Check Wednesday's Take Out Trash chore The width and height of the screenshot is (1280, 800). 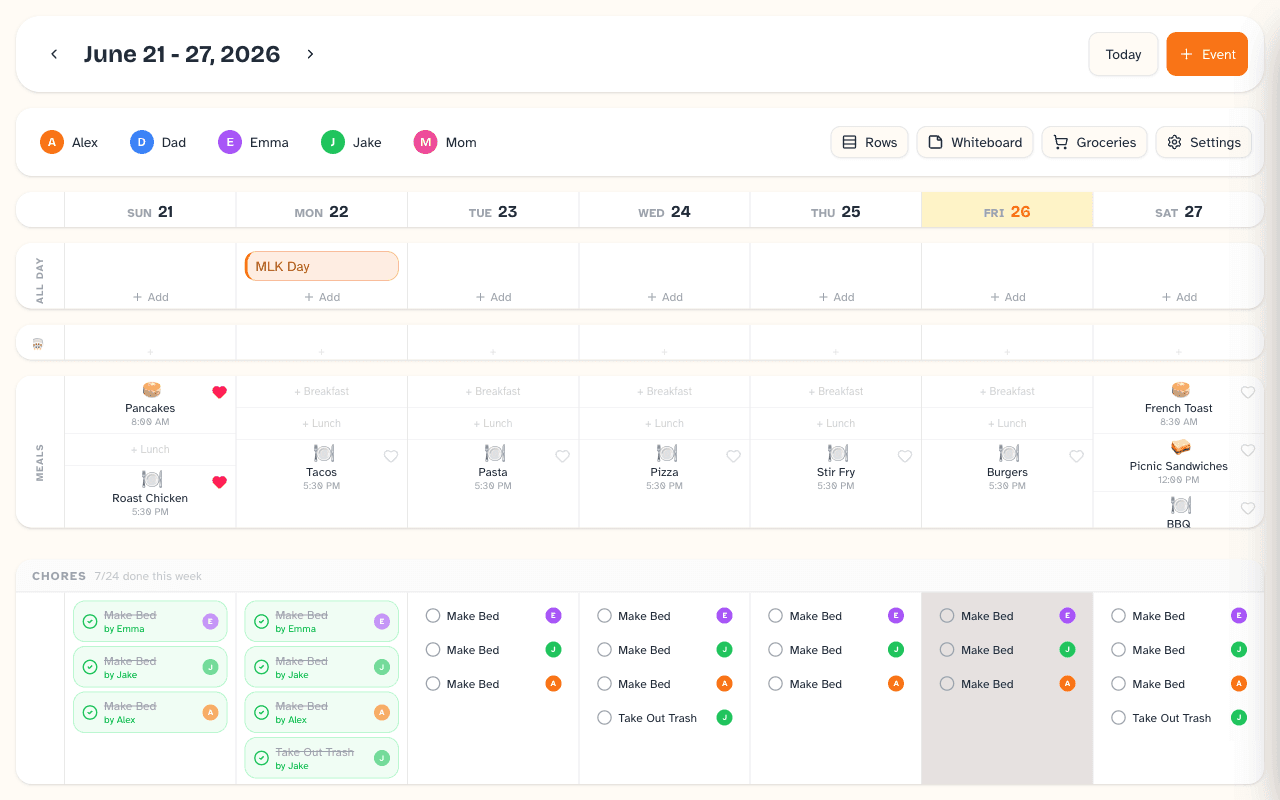click(604, 718)
